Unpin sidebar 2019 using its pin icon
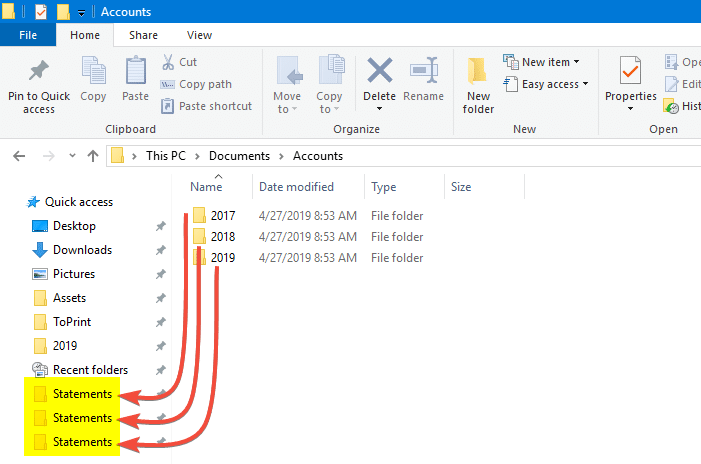 coord(160,346)
